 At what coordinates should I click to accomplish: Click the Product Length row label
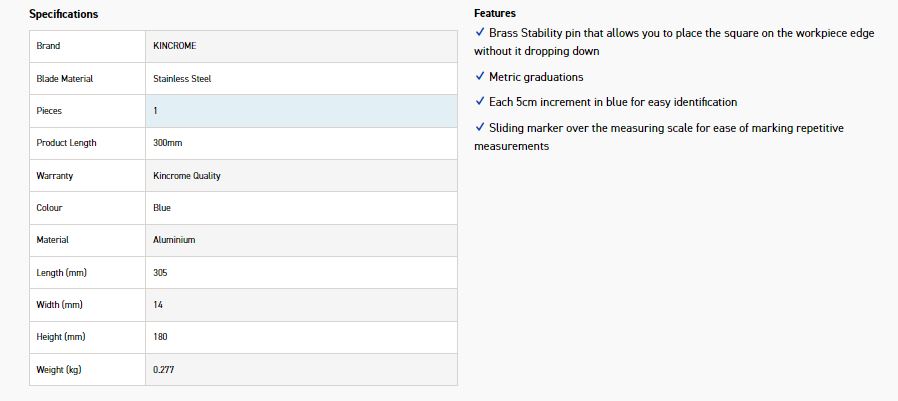point(66,143)
